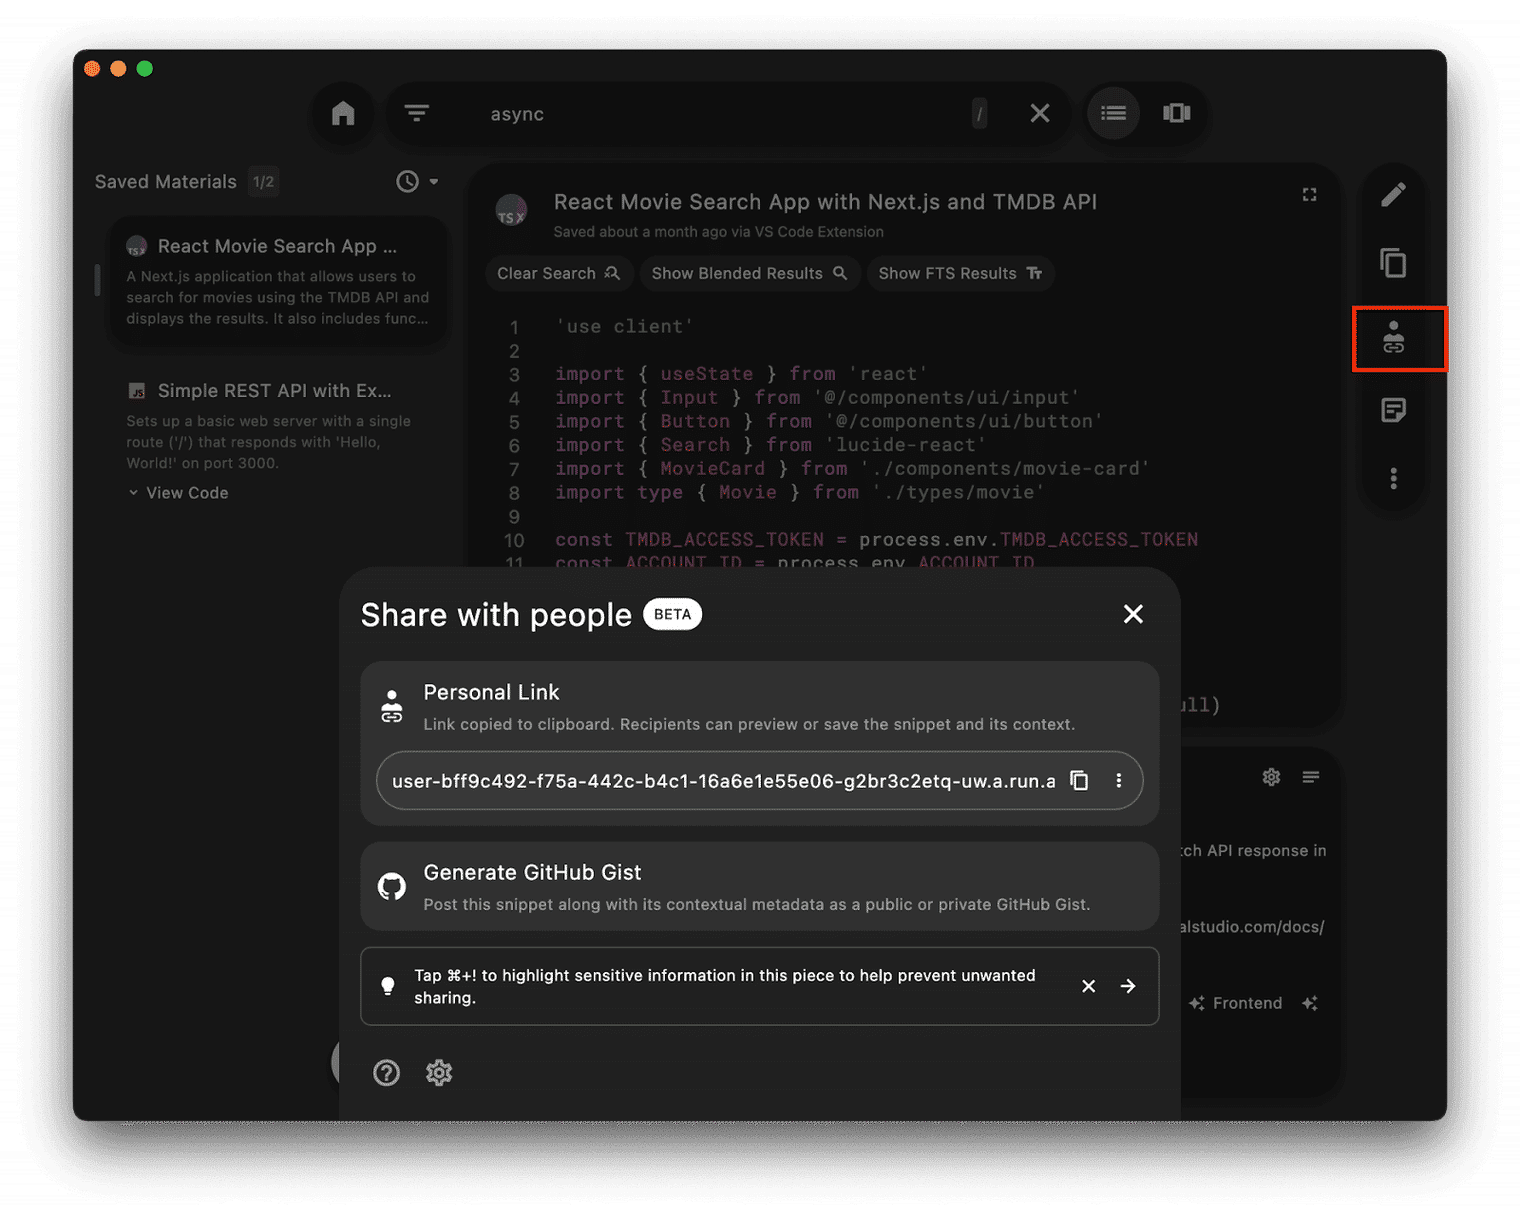This screenshot has width=1520, height=1218.
Task: Click Show FTS Results
Action: tap(960, 273)
